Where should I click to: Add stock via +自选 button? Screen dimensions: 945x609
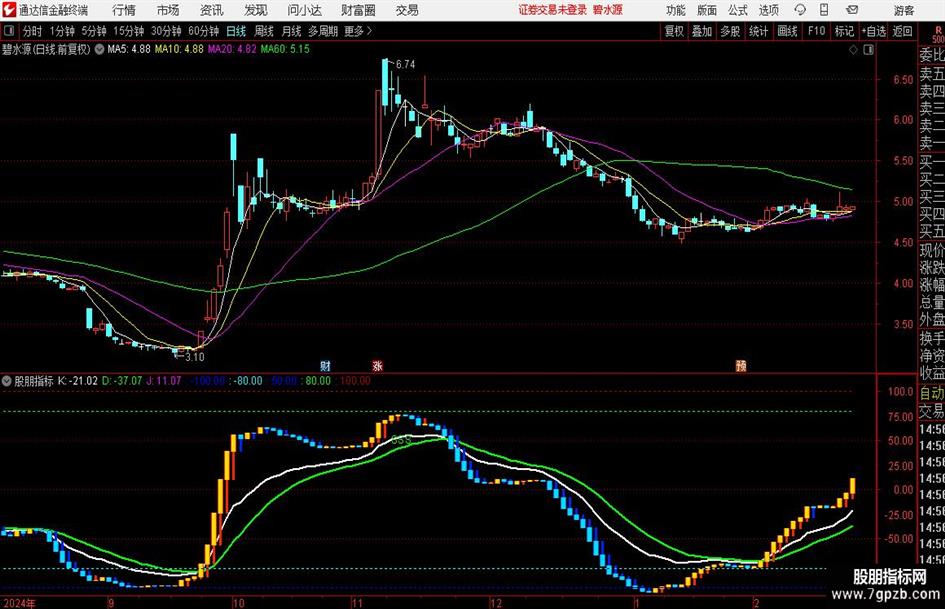coord(873,31)
